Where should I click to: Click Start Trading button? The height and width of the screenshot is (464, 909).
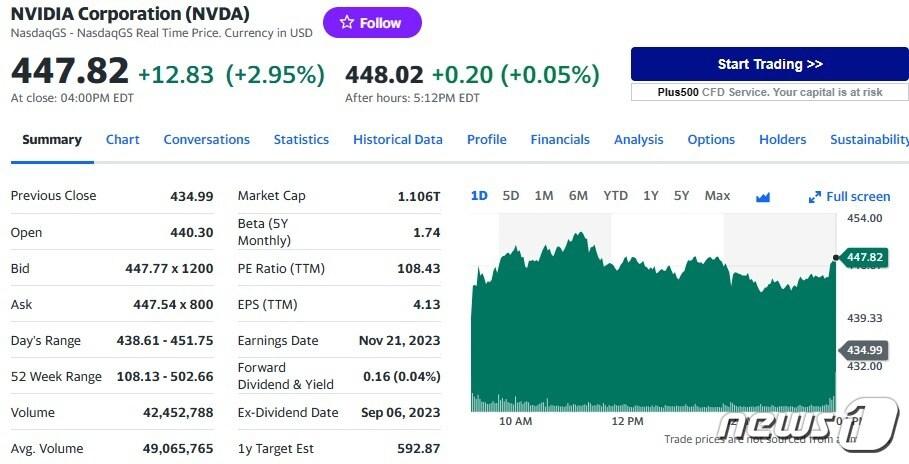pyautogui.click(x=769, y=64)
